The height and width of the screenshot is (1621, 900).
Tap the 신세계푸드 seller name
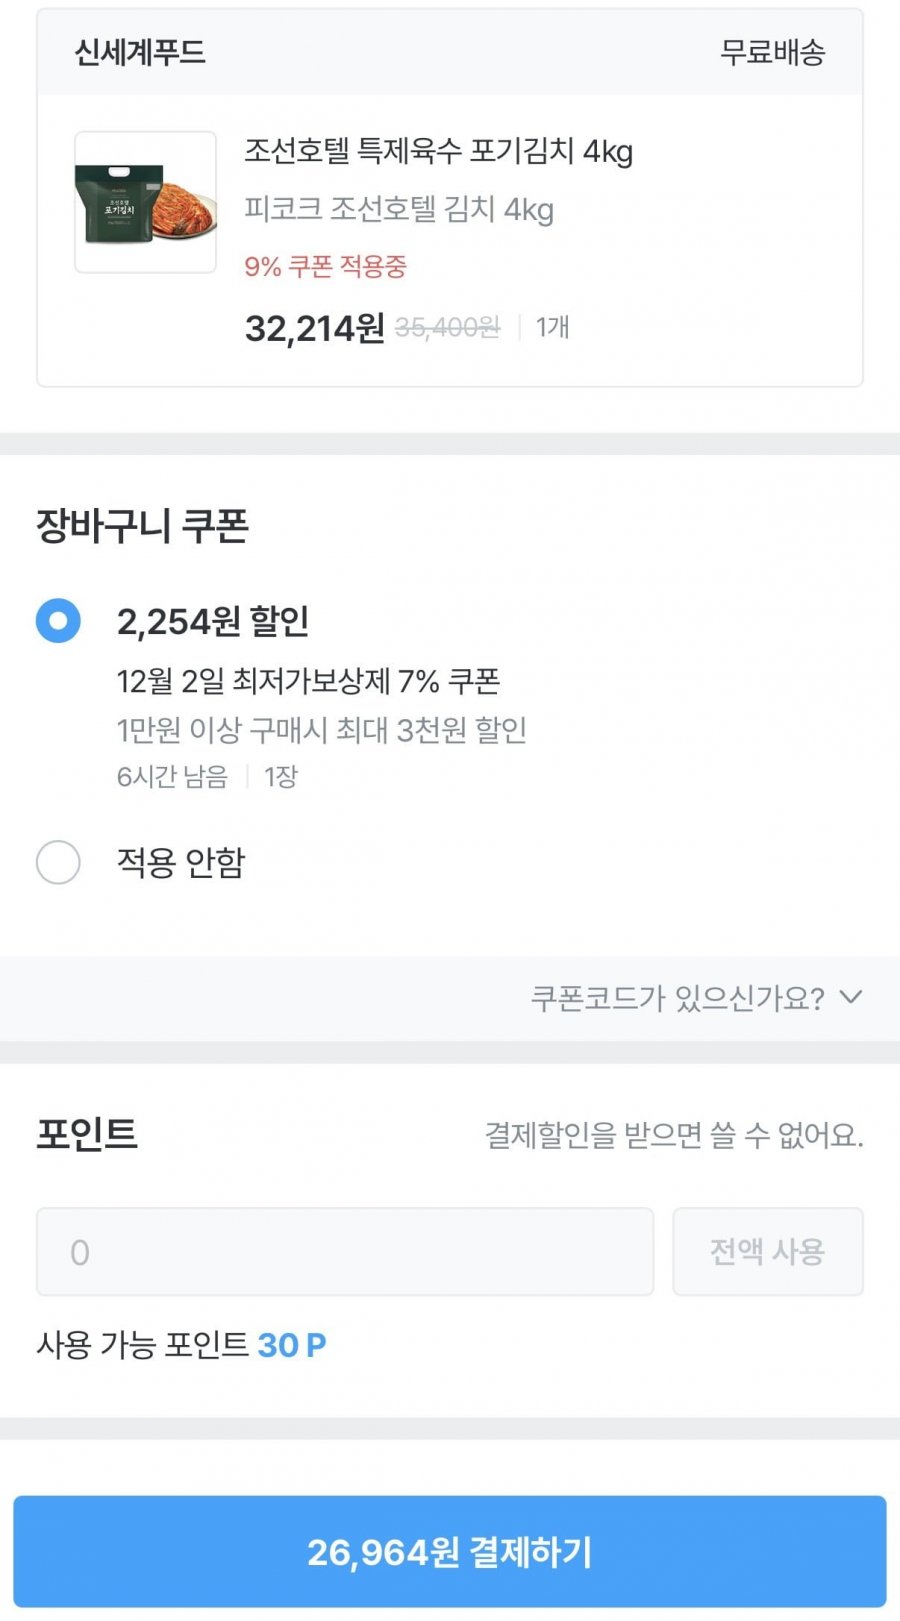[x=140, y=52]
